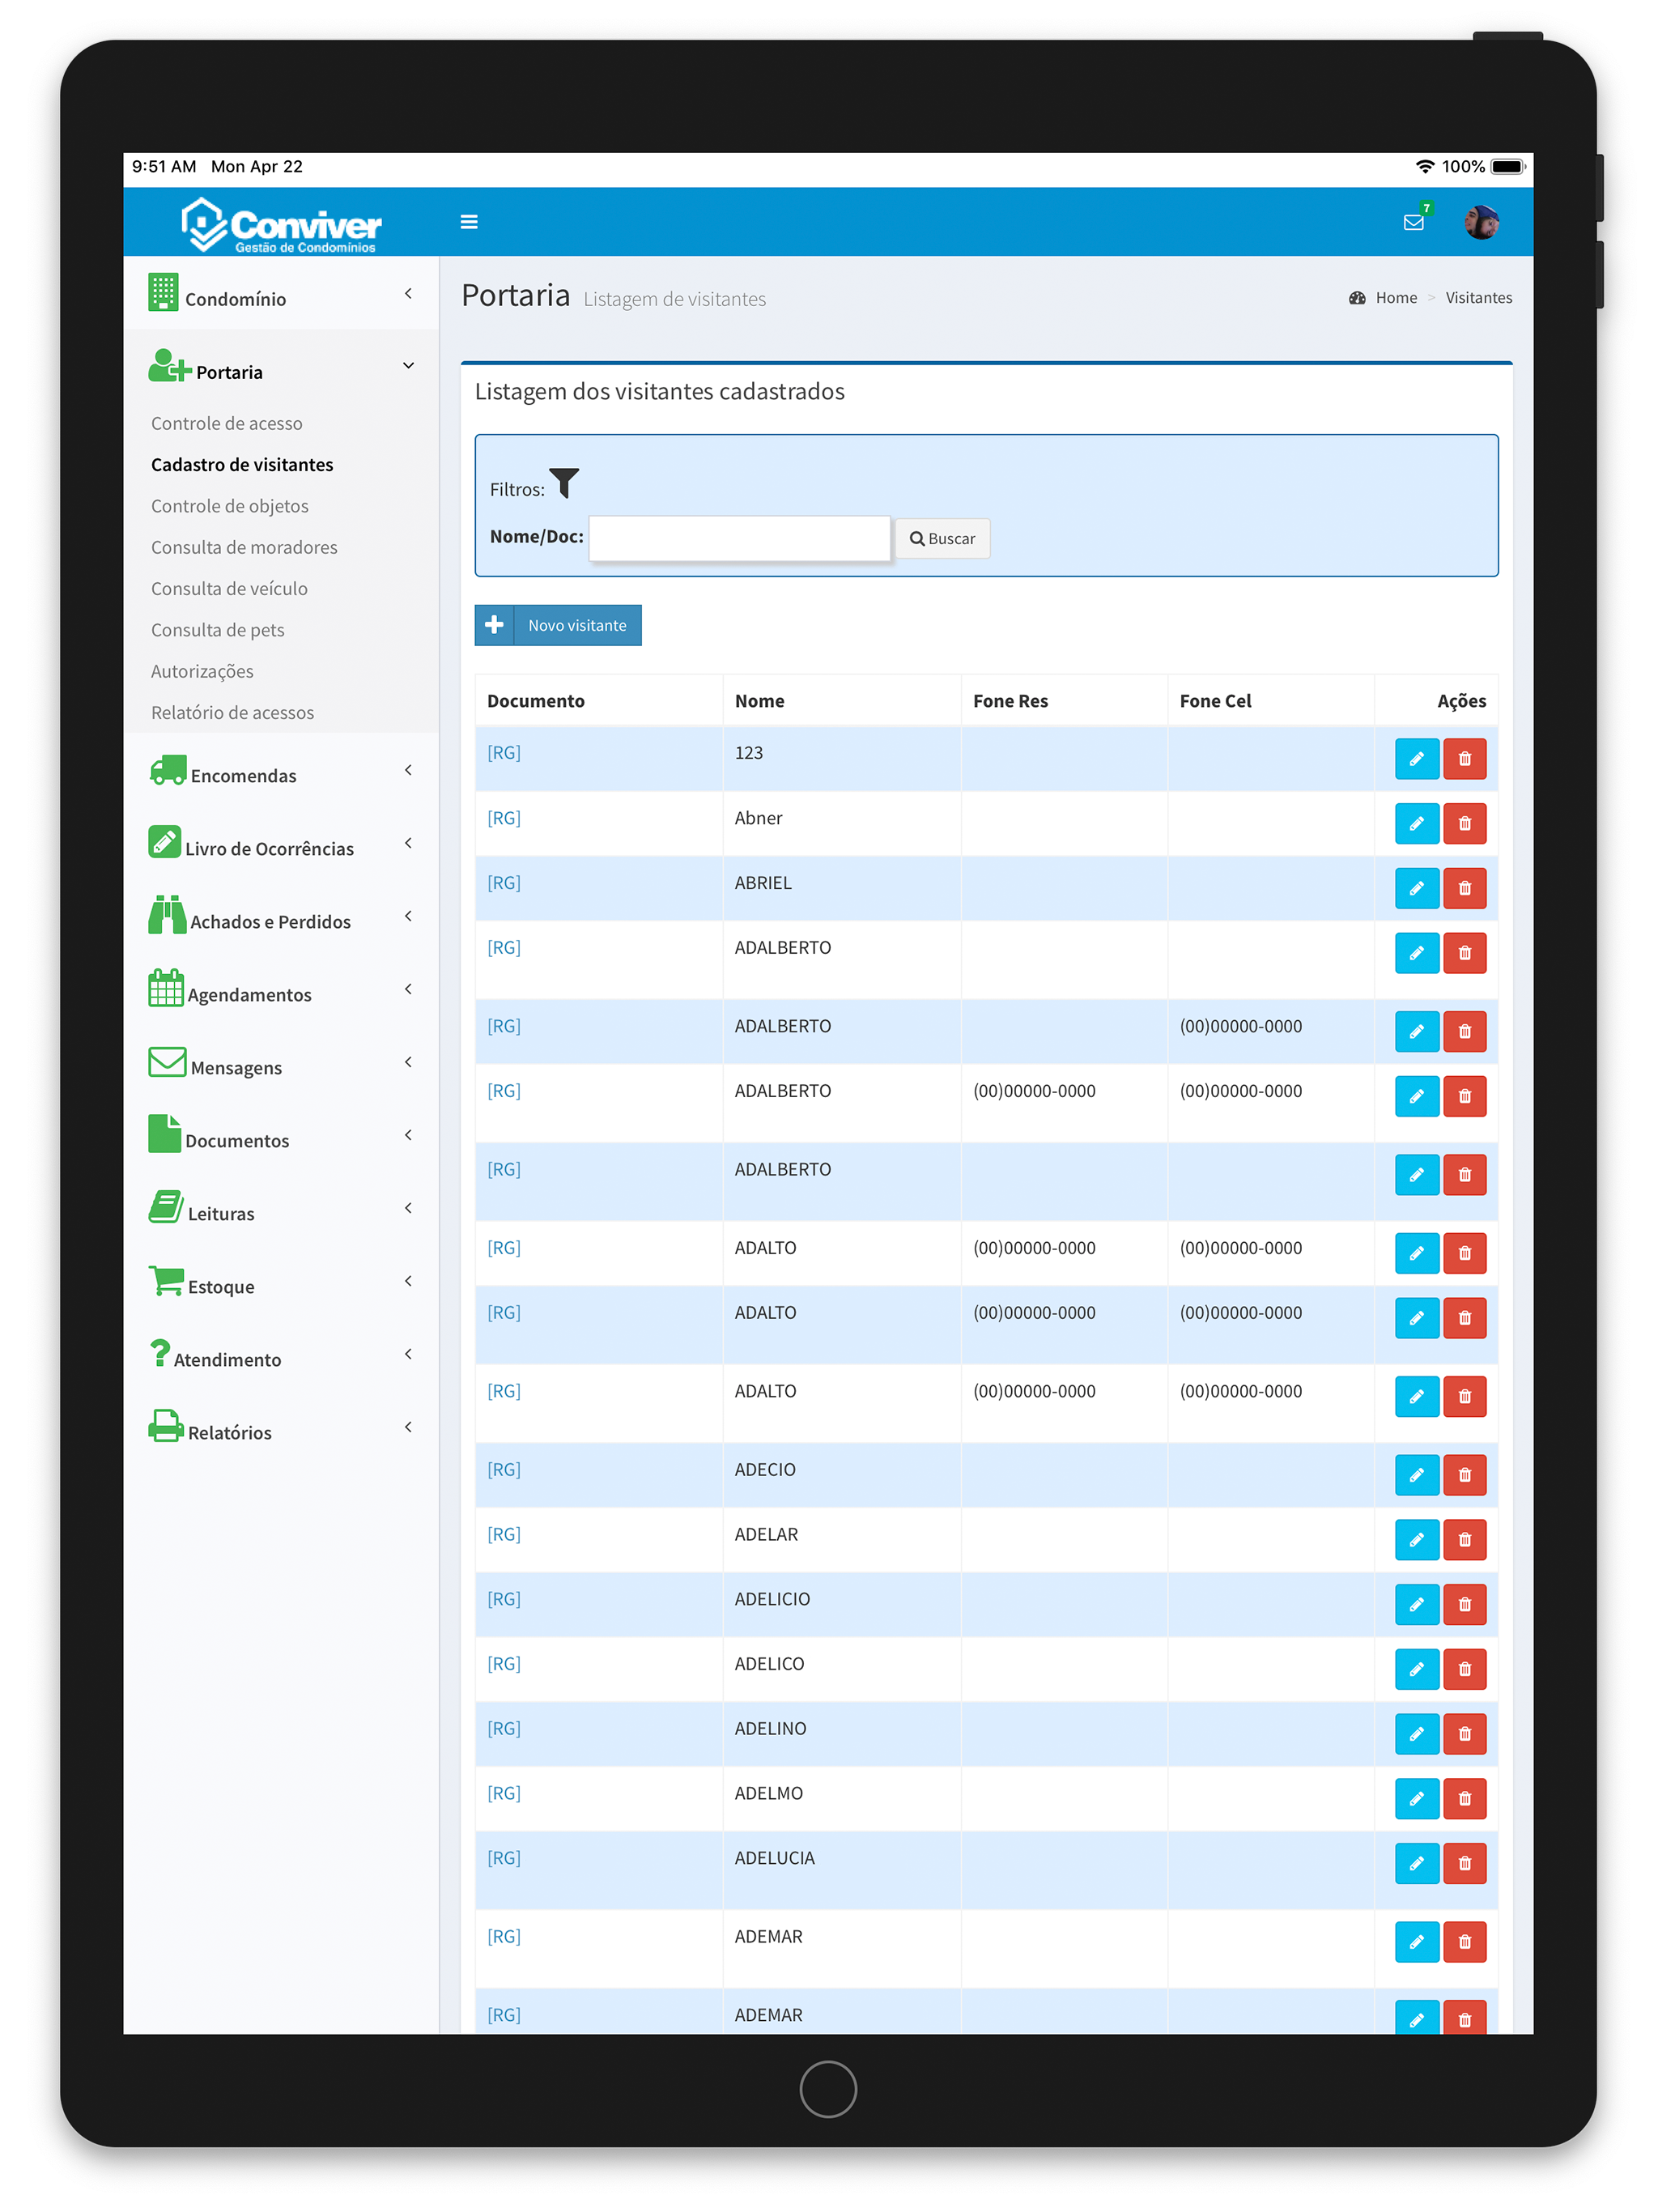Image resolution: width=1658 pixels, height=2212 pixels.
Task: Open Controle de acesso submenu item
Action: 226,424
